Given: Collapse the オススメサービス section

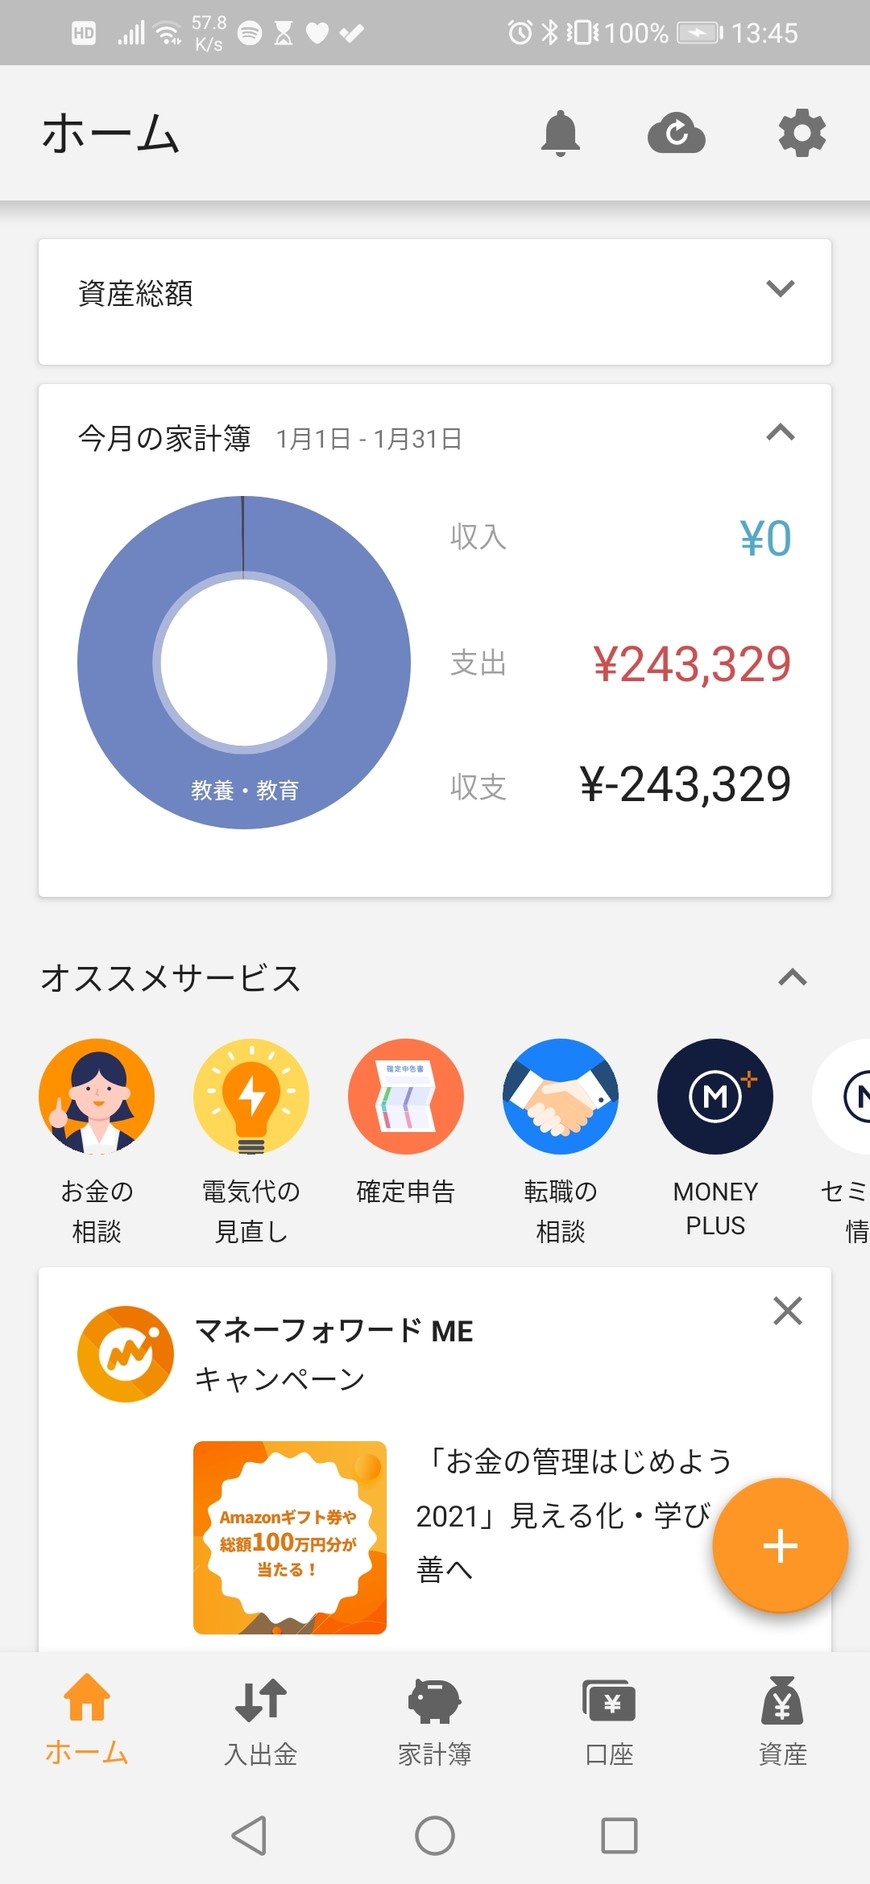Looking at the screenshot, I should (792, 978).
